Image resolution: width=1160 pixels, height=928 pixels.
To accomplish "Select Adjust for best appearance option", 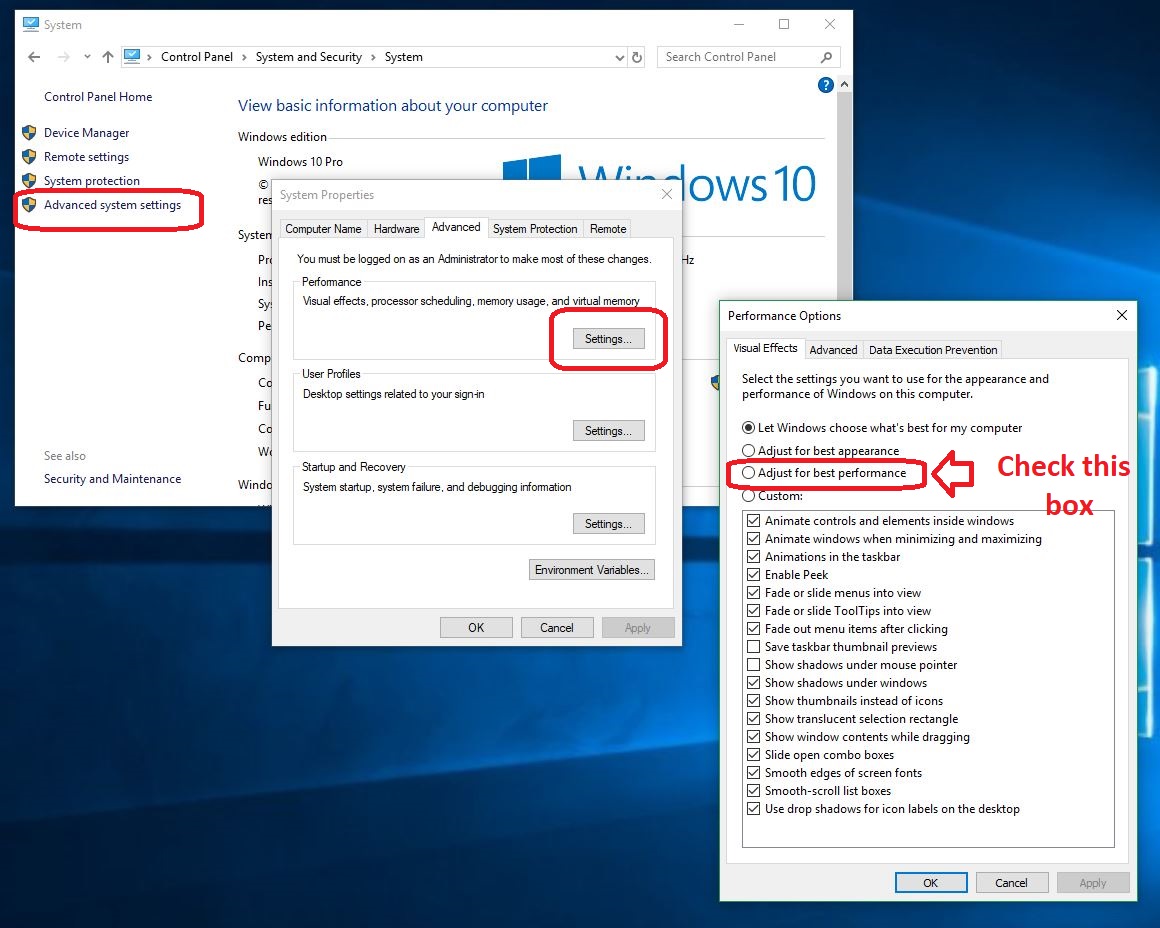I will [748, 451].
